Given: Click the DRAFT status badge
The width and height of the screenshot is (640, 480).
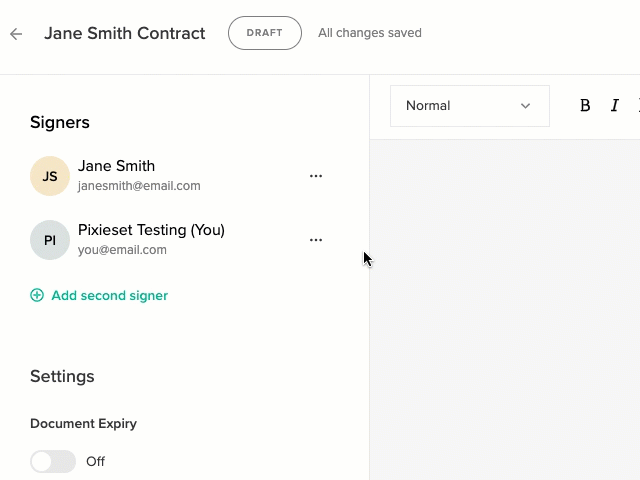Looking at the screenshot, I should point(265,33).
